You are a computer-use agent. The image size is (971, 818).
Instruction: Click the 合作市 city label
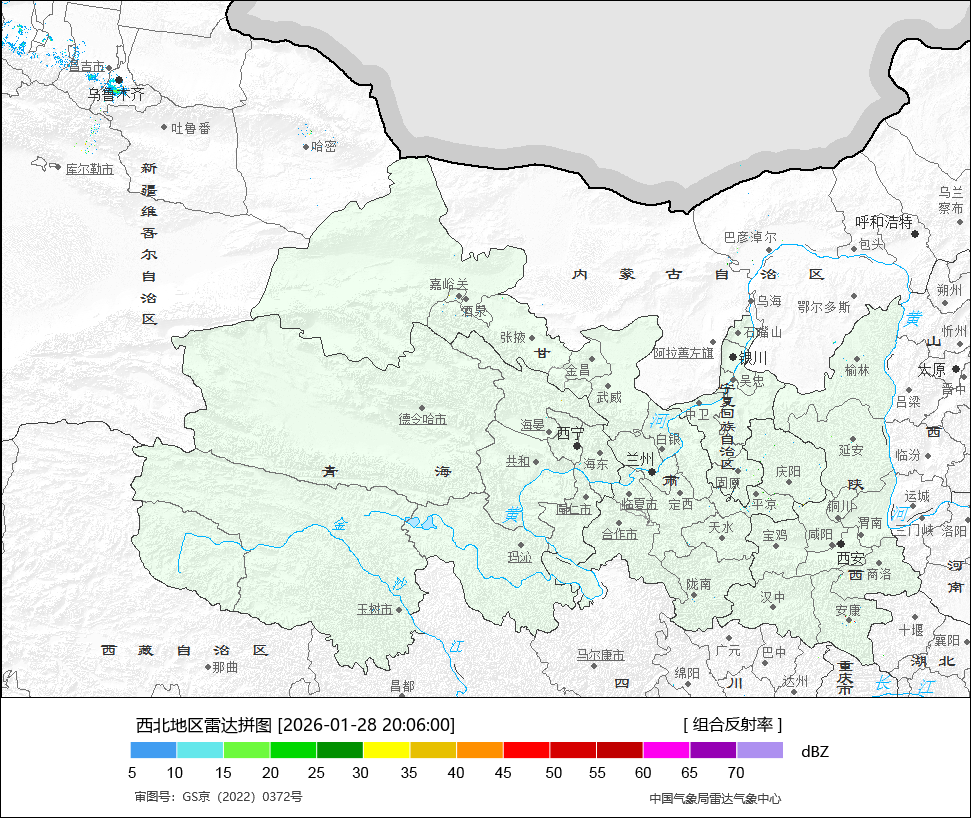(619, 534)
